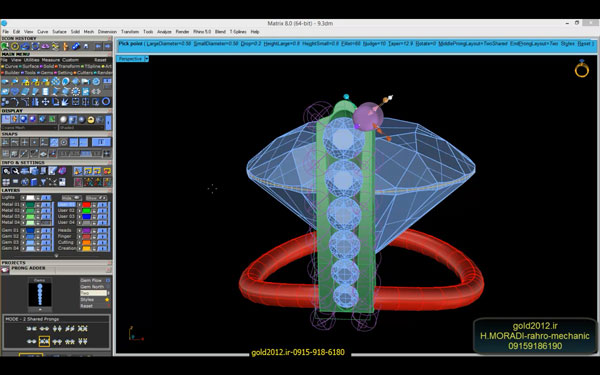Click the four-square grid icon in Info & Settings
The image size is (600, 375).
coord(6,182)
